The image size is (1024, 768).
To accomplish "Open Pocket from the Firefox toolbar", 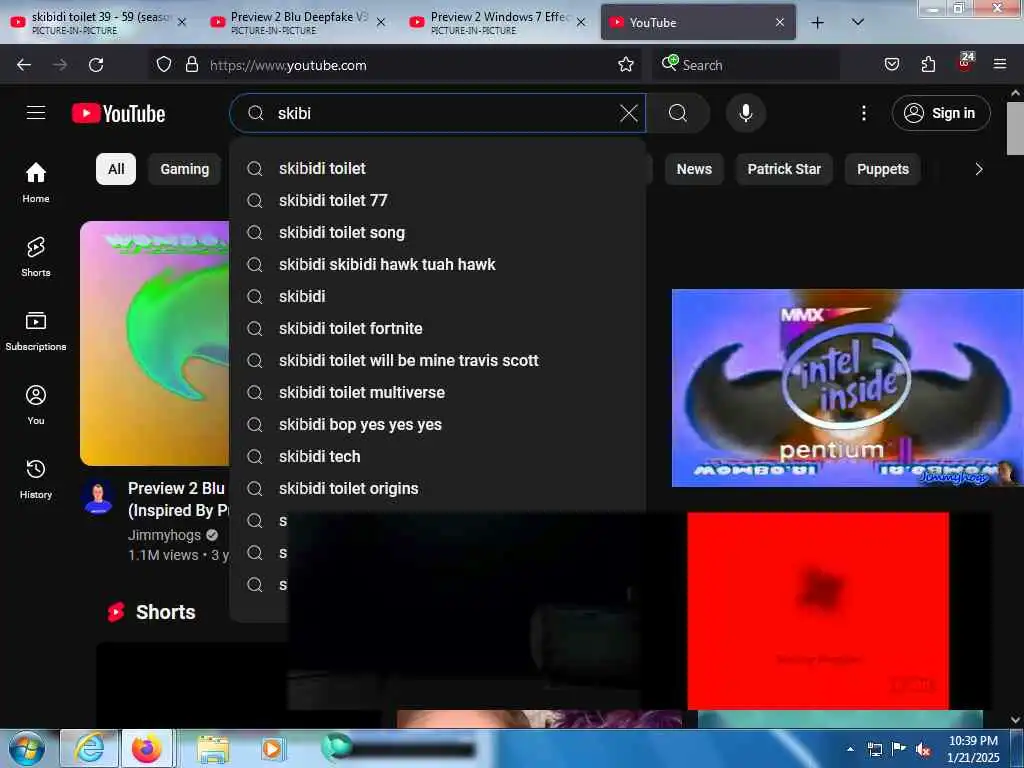I will click(x=891, y=65).
